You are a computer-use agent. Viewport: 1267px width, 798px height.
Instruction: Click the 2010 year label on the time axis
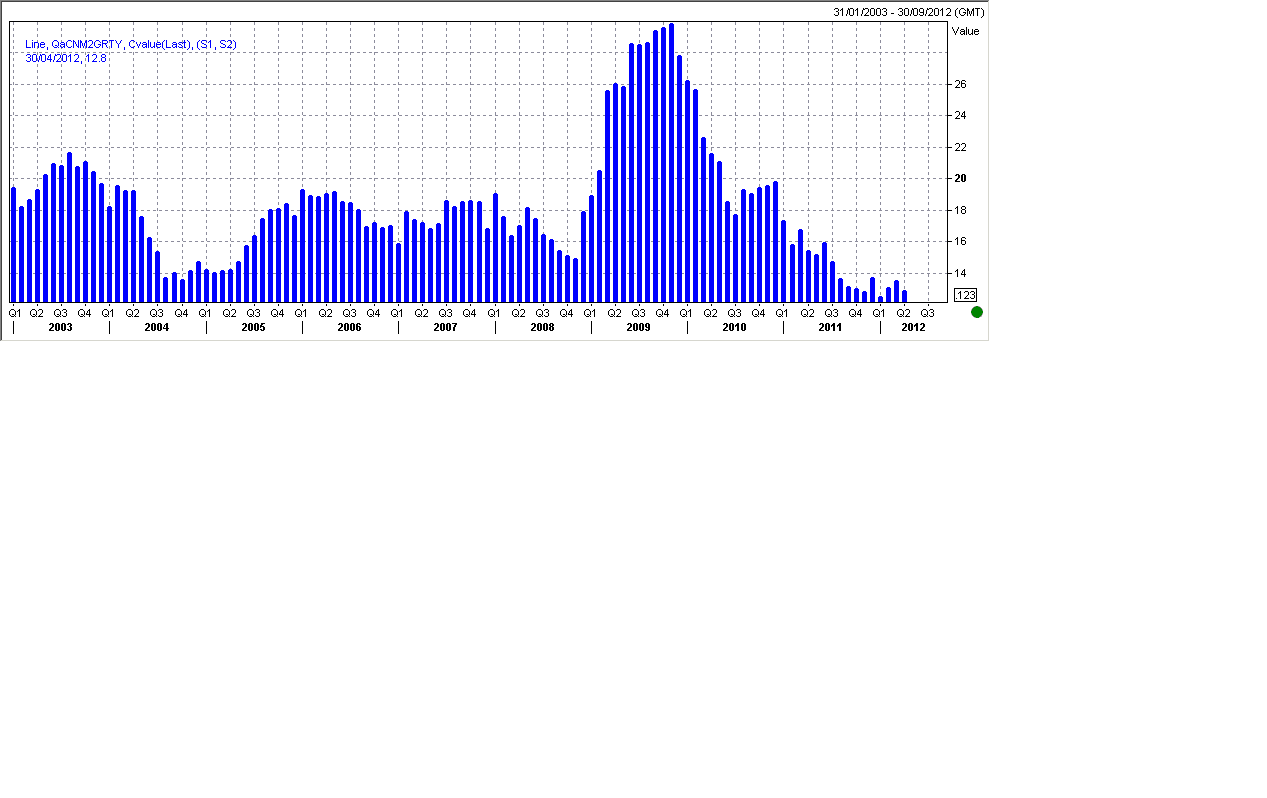(x=734, y=328)
